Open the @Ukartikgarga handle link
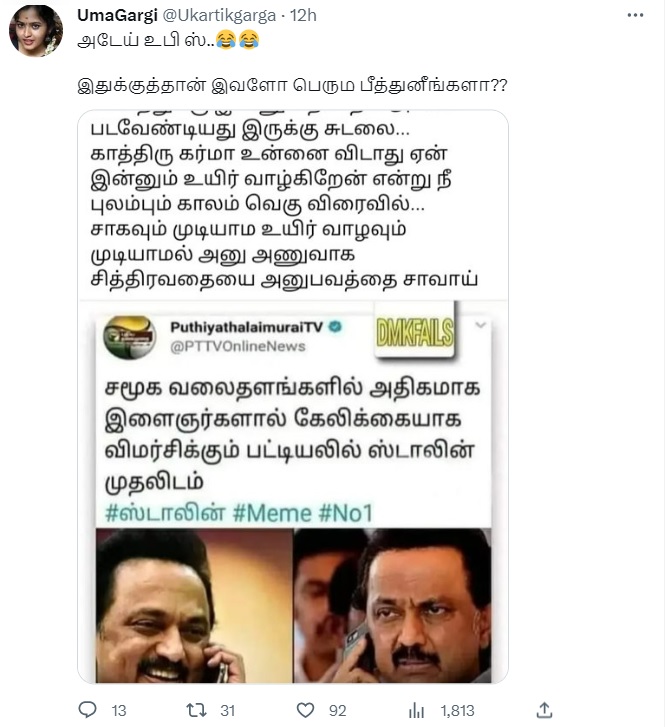The height and width of the screenshot is (727, 666). coord(219,15)
